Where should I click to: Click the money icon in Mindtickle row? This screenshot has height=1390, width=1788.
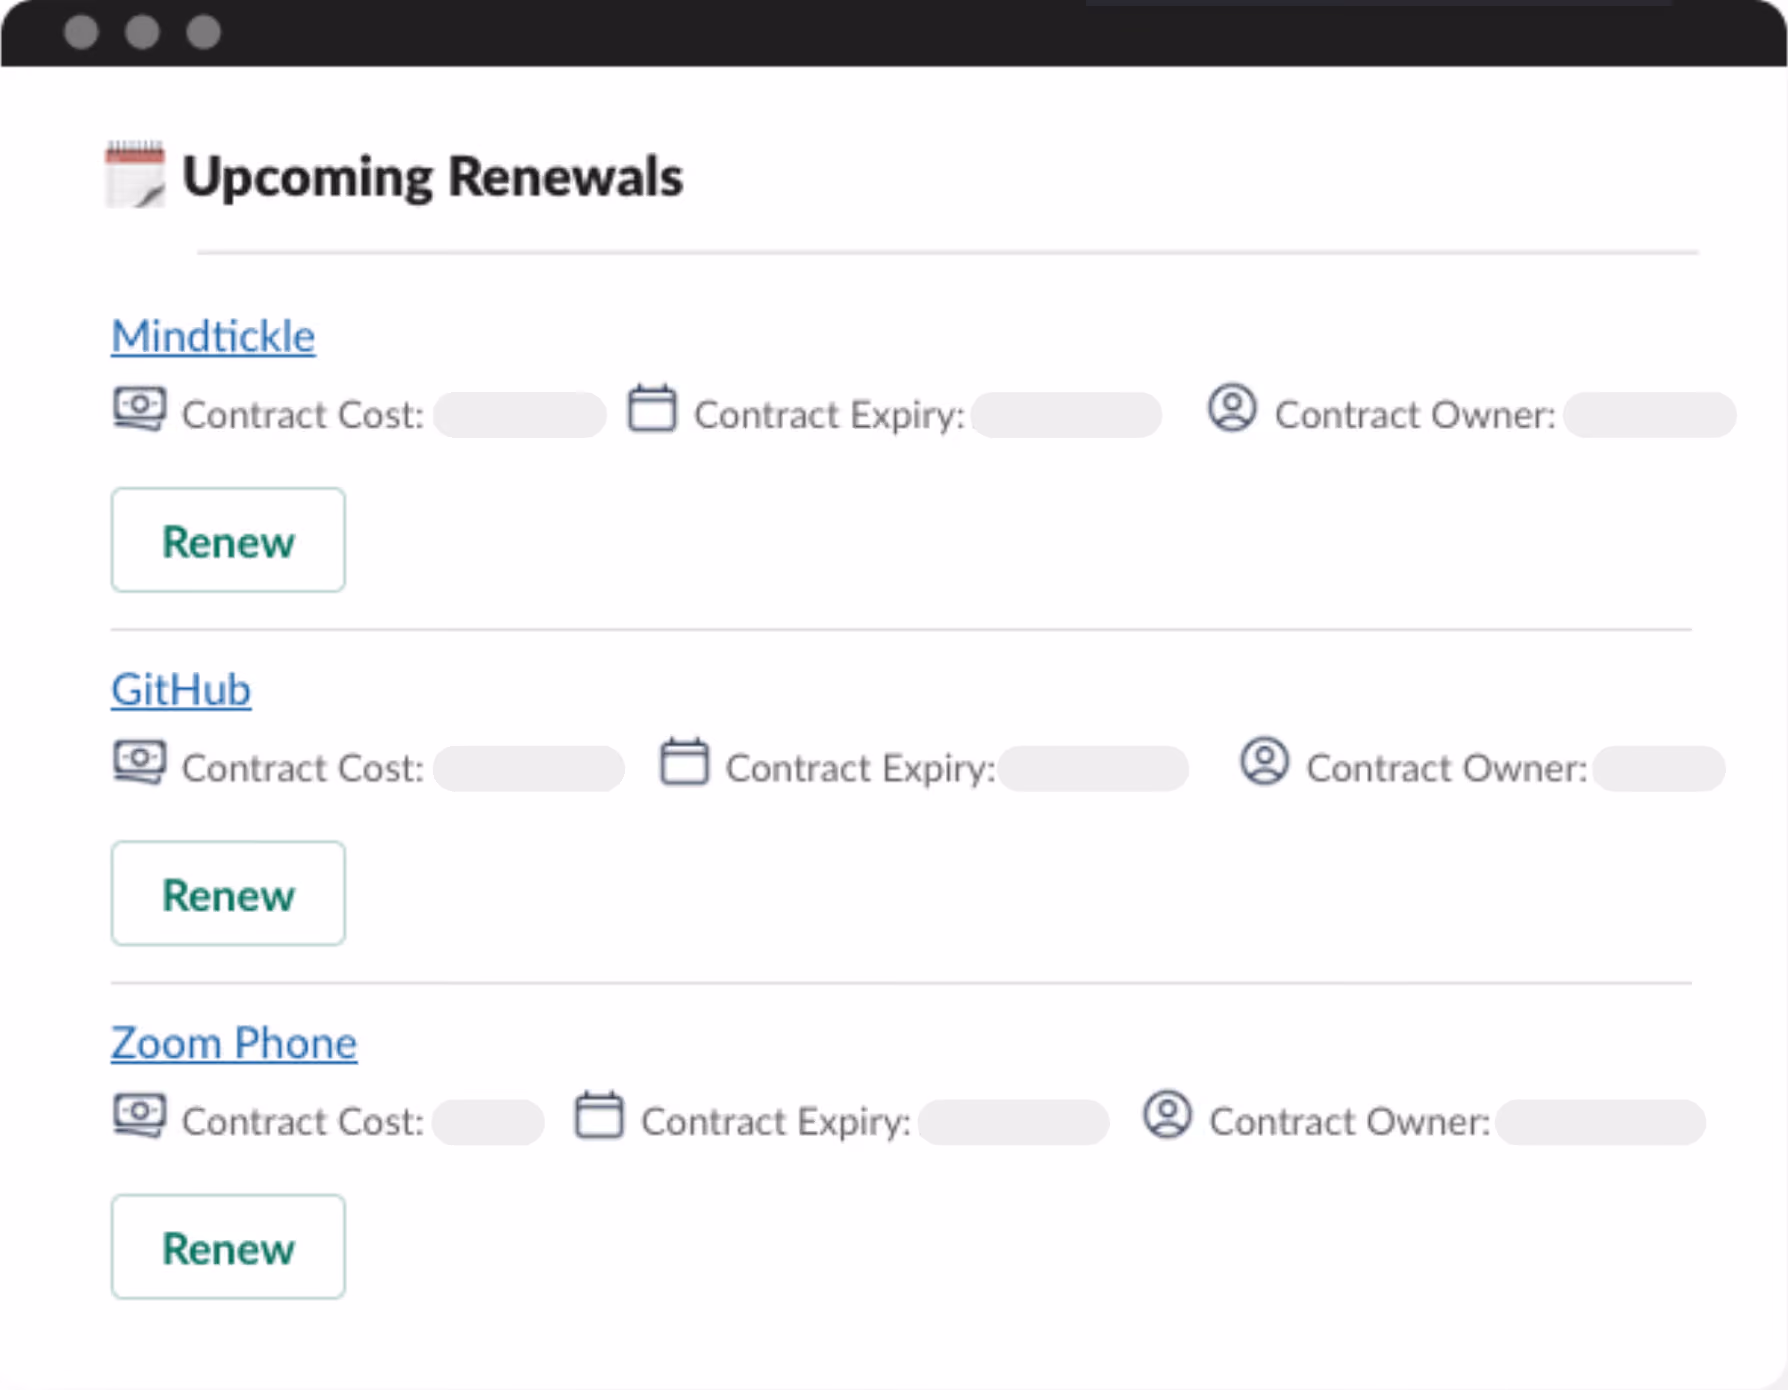pos(140,409)
